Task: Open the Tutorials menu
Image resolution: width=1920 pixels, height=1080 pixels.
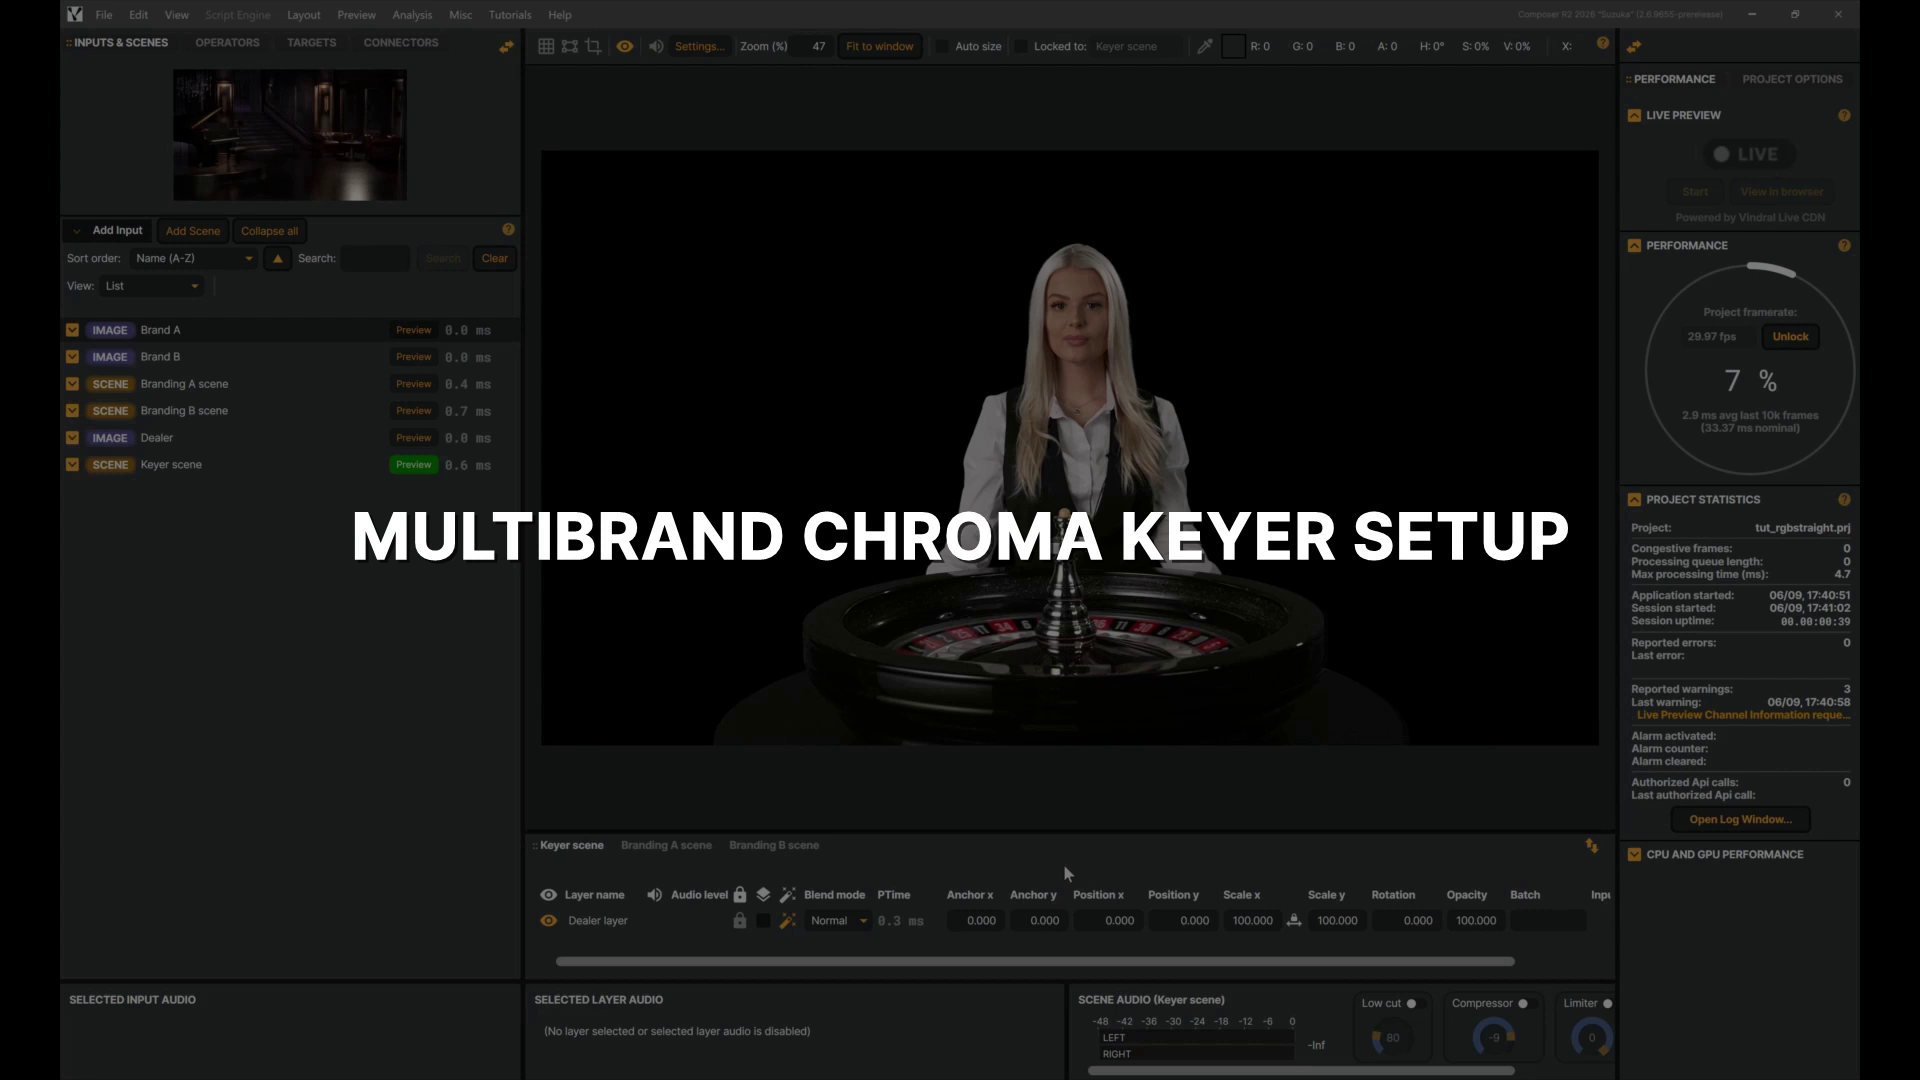Action: pos(510,15)
